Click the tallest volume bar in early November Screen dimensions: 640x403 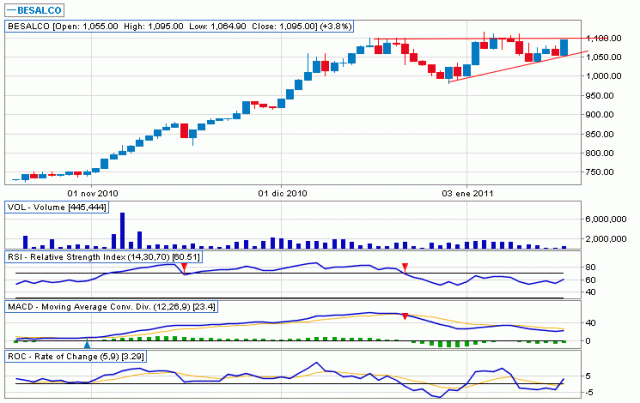[x=122, y=231]
